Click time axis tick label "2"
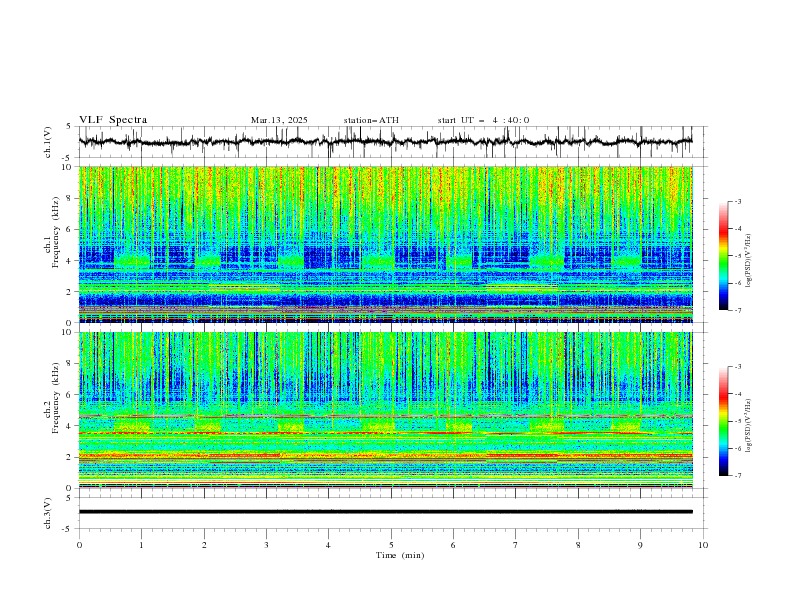The width and height of the screenshot is (792, 612). pos(204,545)
